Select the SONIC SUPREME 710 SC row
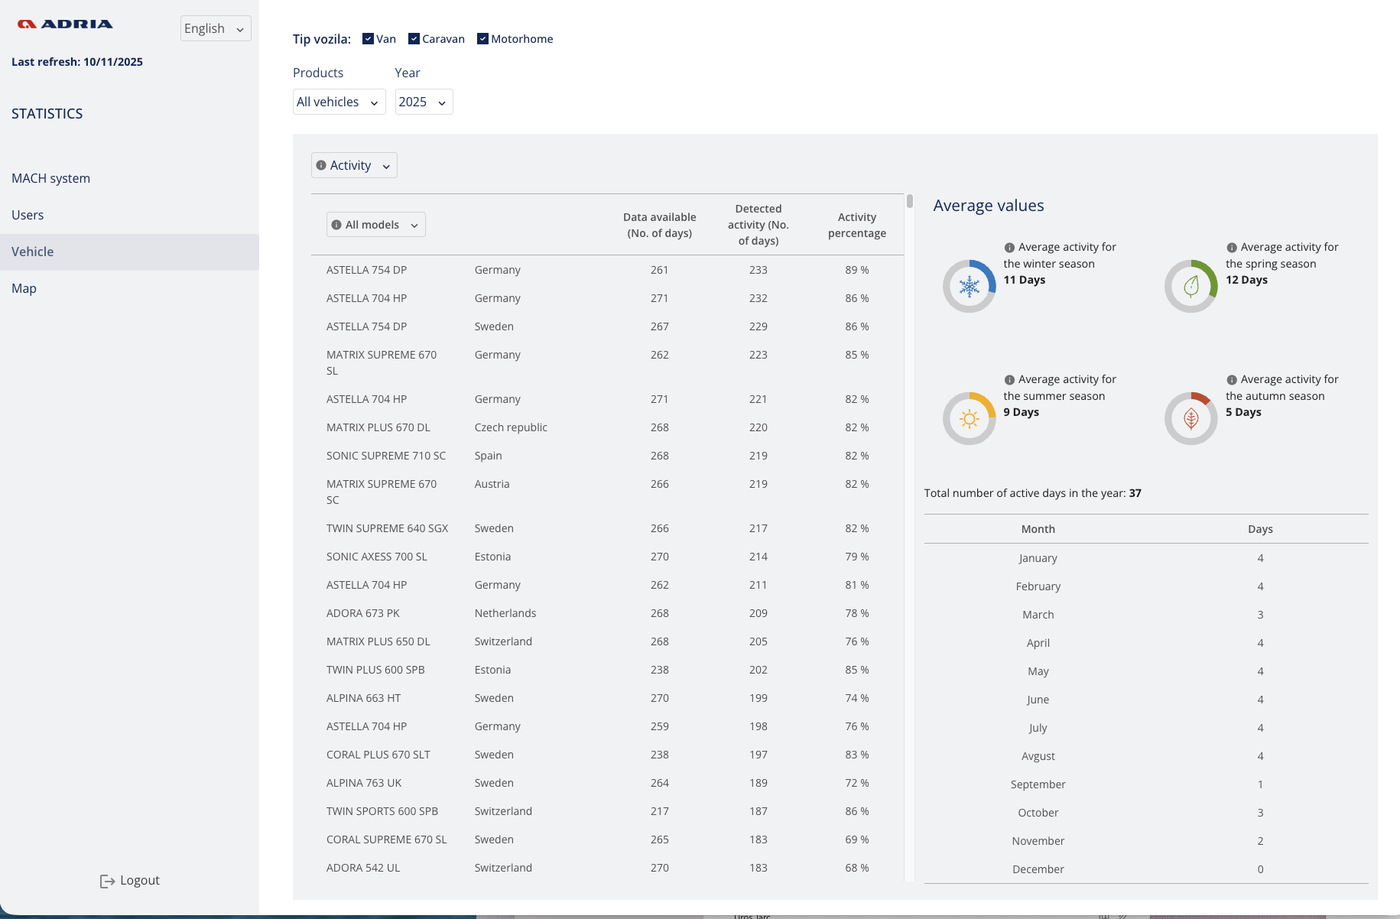Screen dimensions: 1400x919 tap(607, 456)
